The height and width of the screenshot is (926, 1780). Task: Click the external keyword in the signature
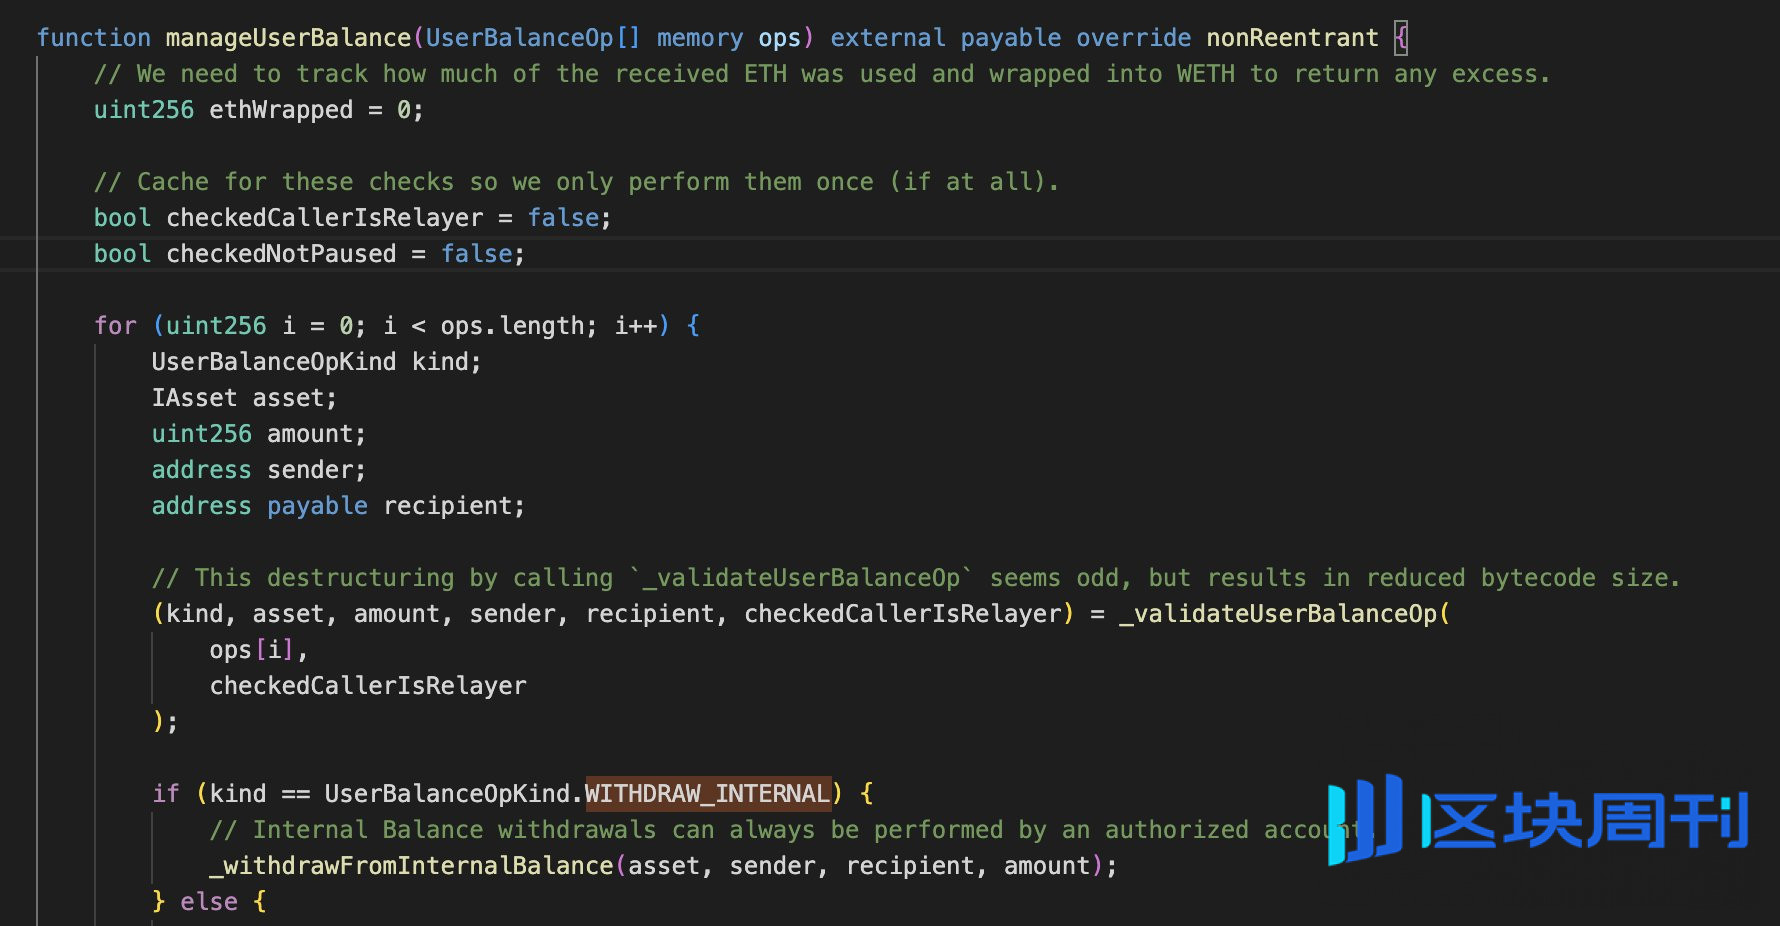(887, 38)
